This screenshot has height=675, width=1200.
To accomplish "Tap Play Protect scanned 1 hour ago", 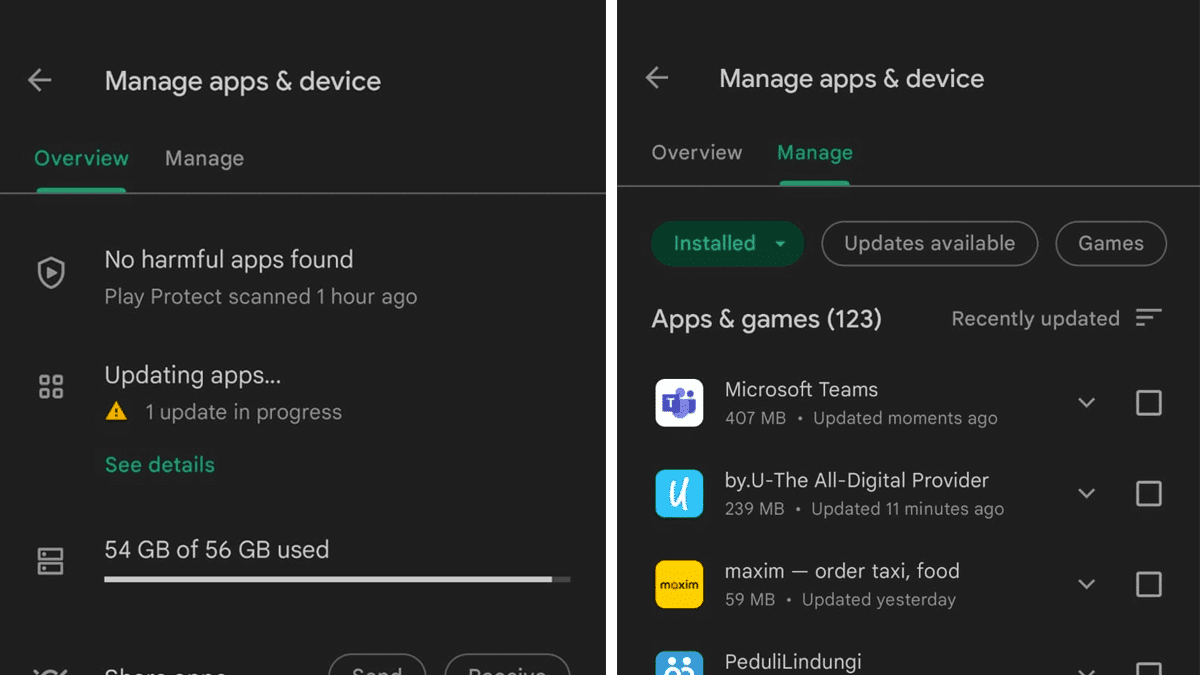I will tap(261, 297).
